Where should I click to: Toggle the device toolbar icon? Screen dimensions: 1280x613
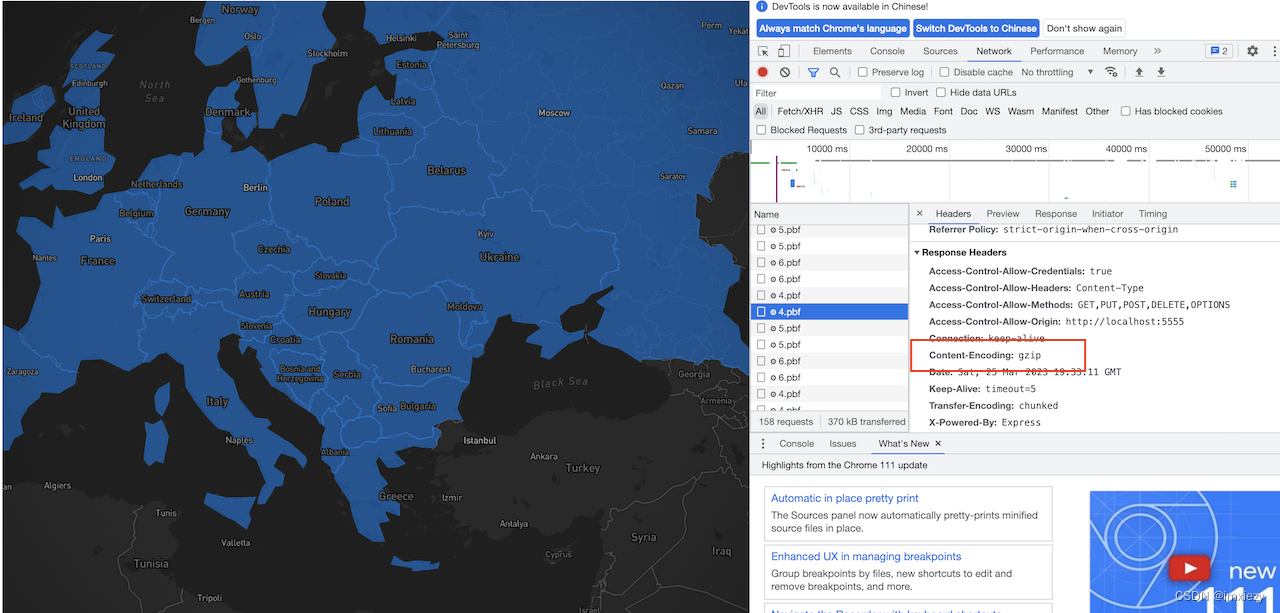pyautogui.click(x=784, y=51)
